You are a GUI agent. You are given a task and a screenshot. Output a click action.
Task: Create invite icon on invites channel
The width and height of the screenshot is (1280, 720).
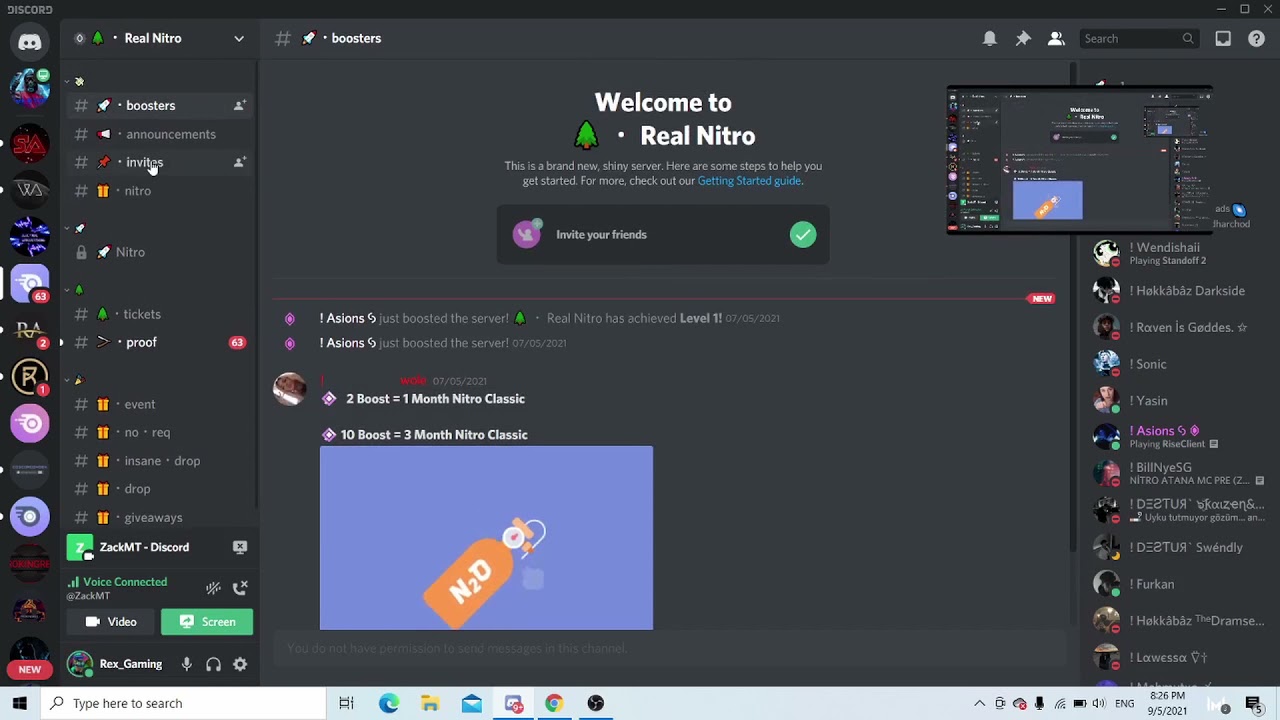point(240,162)
